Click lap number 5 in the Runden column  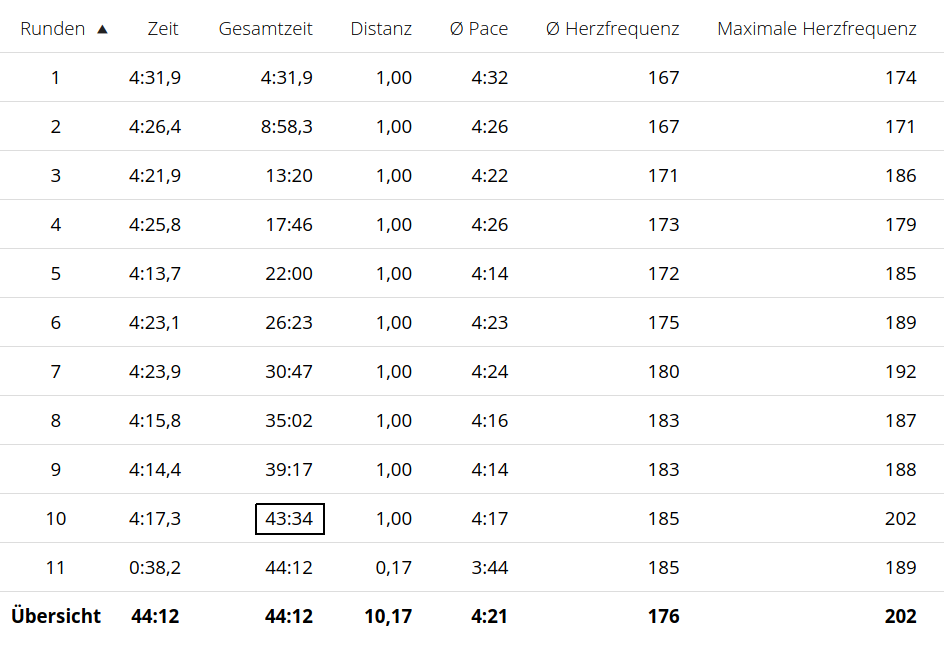click(x=56, y=274)
